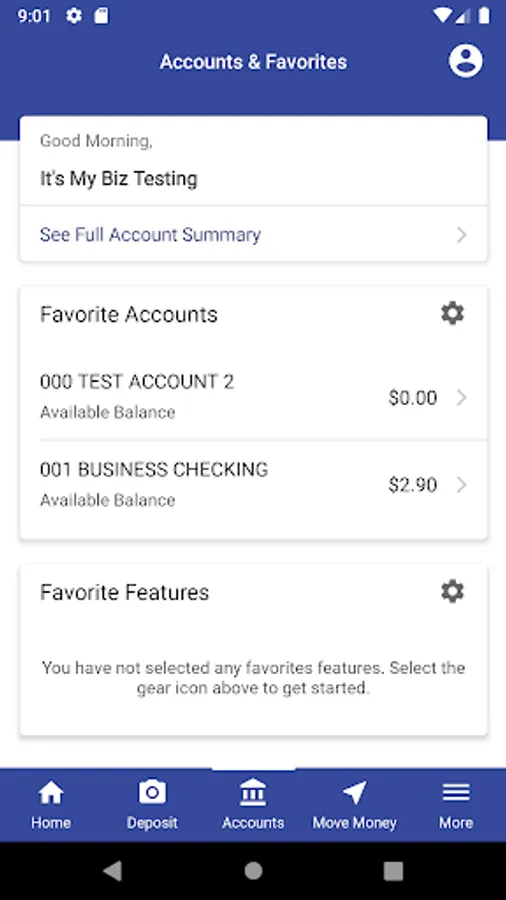
Task: Tap the Deposit camera icon
Action: [x=152, y=793]
